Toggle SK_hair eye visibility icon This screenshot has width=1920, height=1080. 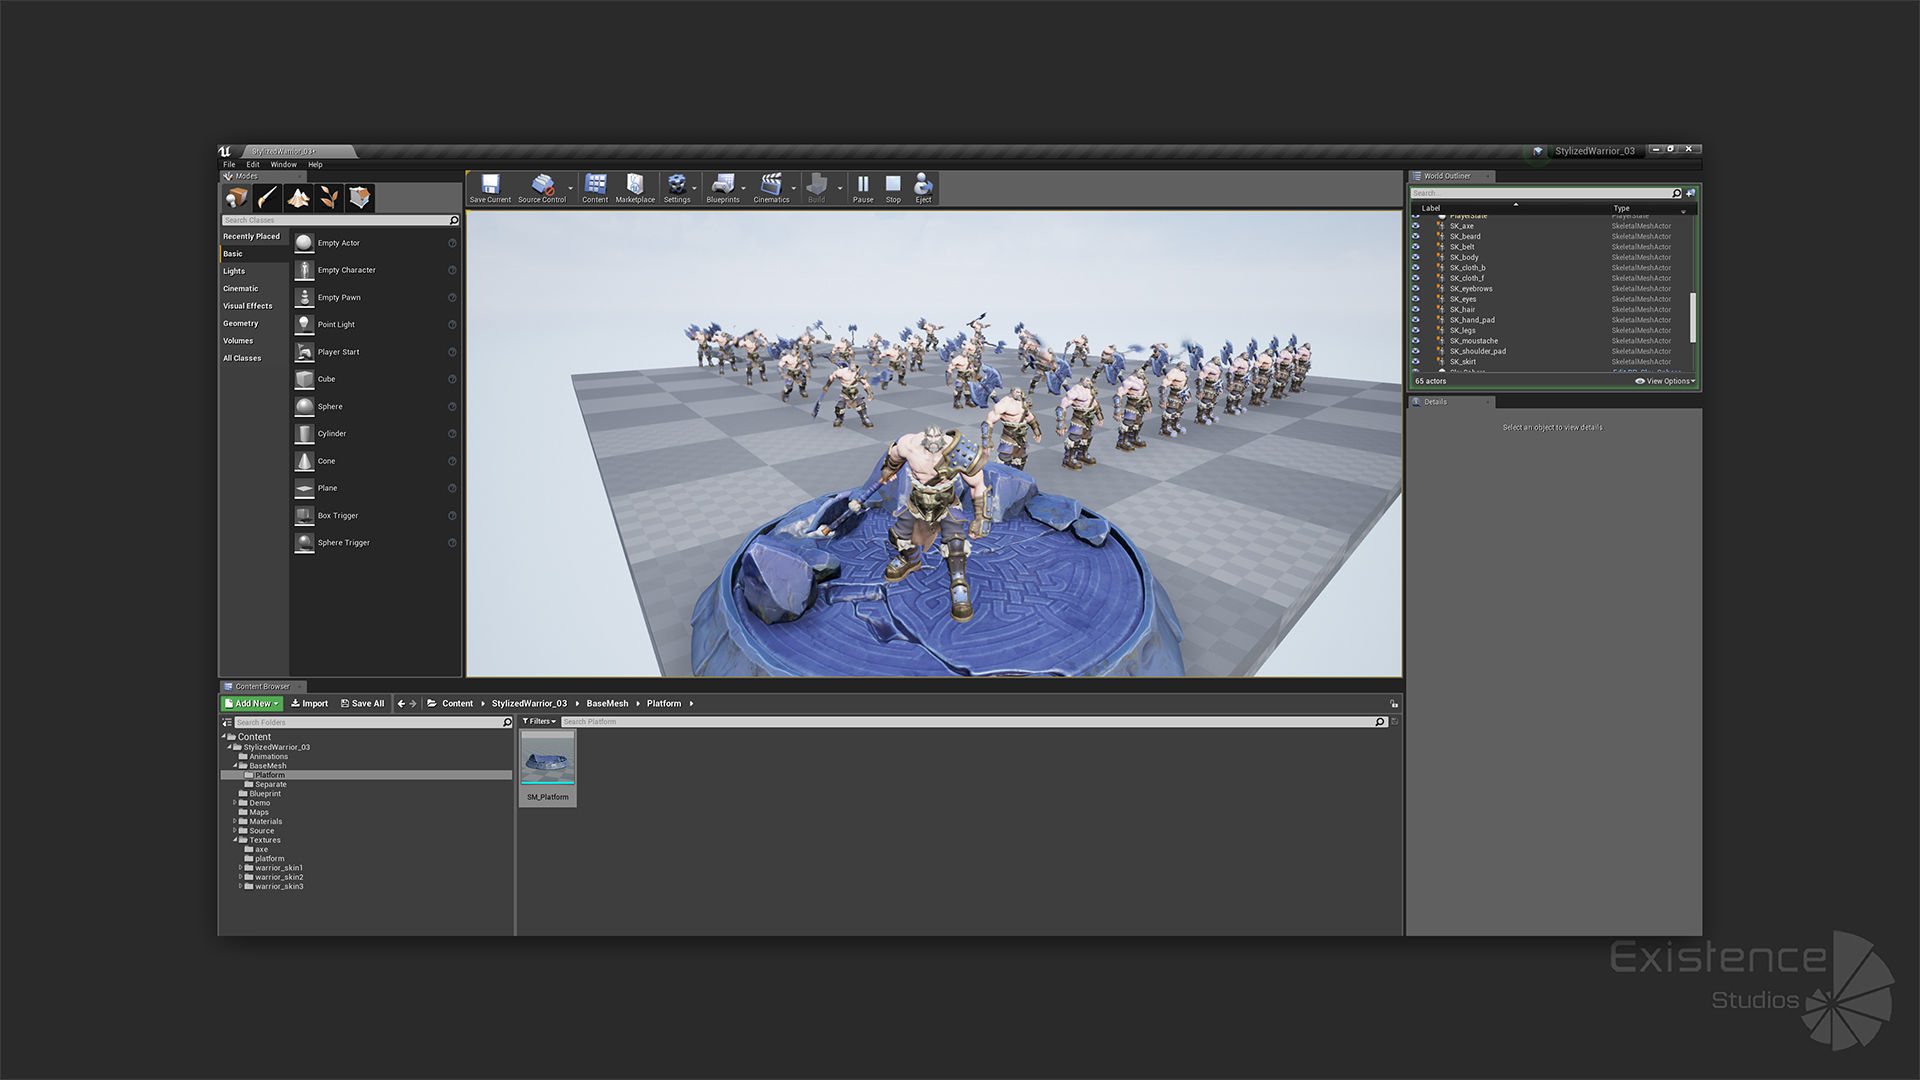pos(1415,309)
